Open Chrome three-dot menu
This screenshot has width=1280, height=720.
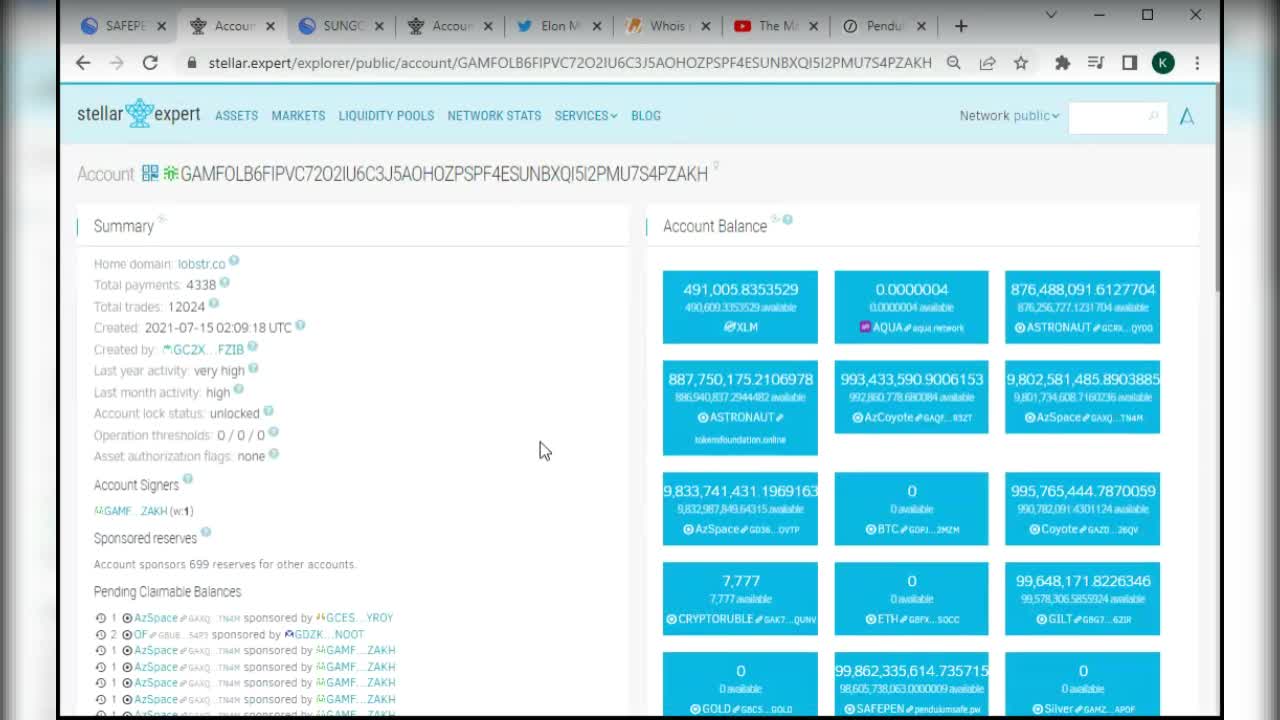[x=1197, y=62]
